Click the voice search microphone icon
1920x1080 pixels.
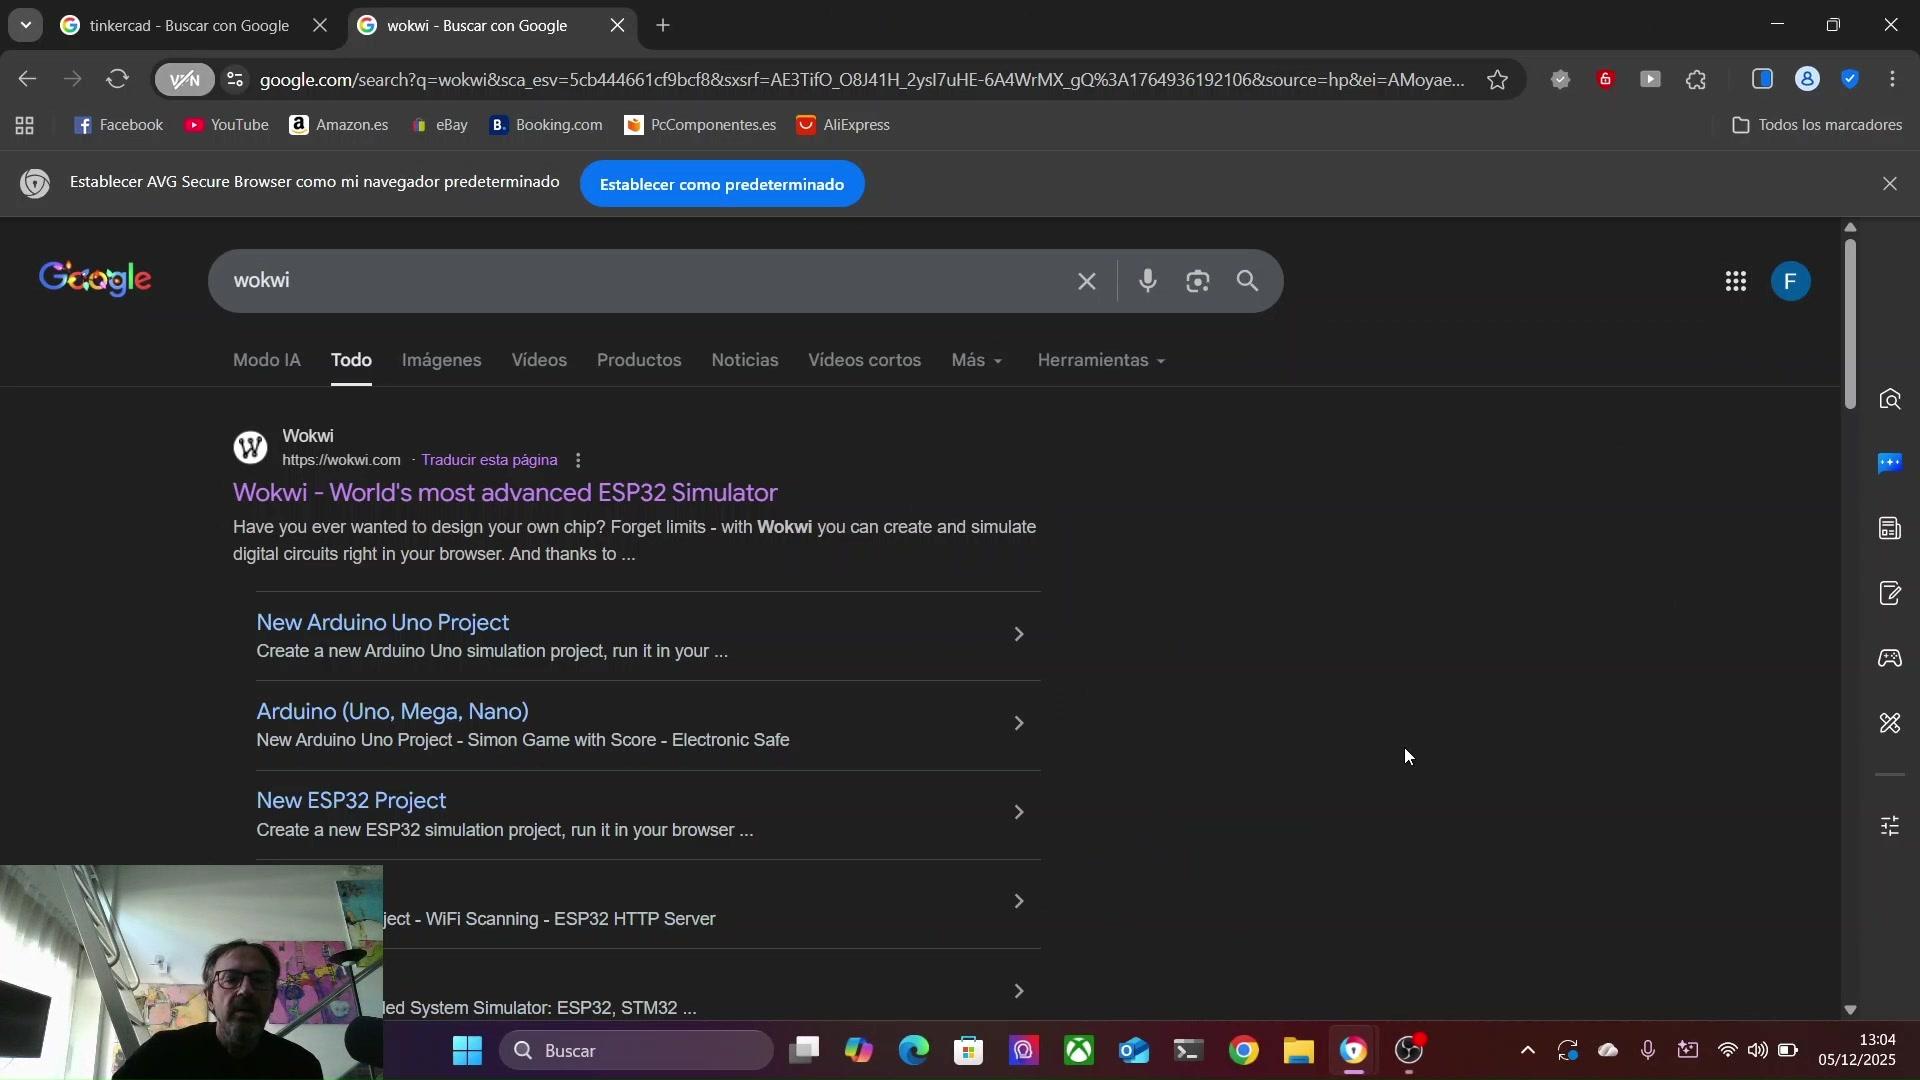coord(1147,282)
